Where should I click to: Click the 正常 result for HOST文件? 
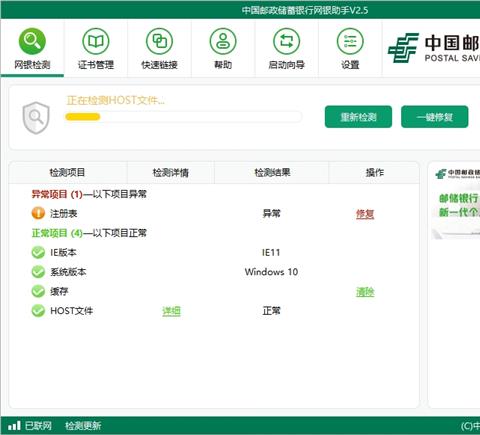271,311
